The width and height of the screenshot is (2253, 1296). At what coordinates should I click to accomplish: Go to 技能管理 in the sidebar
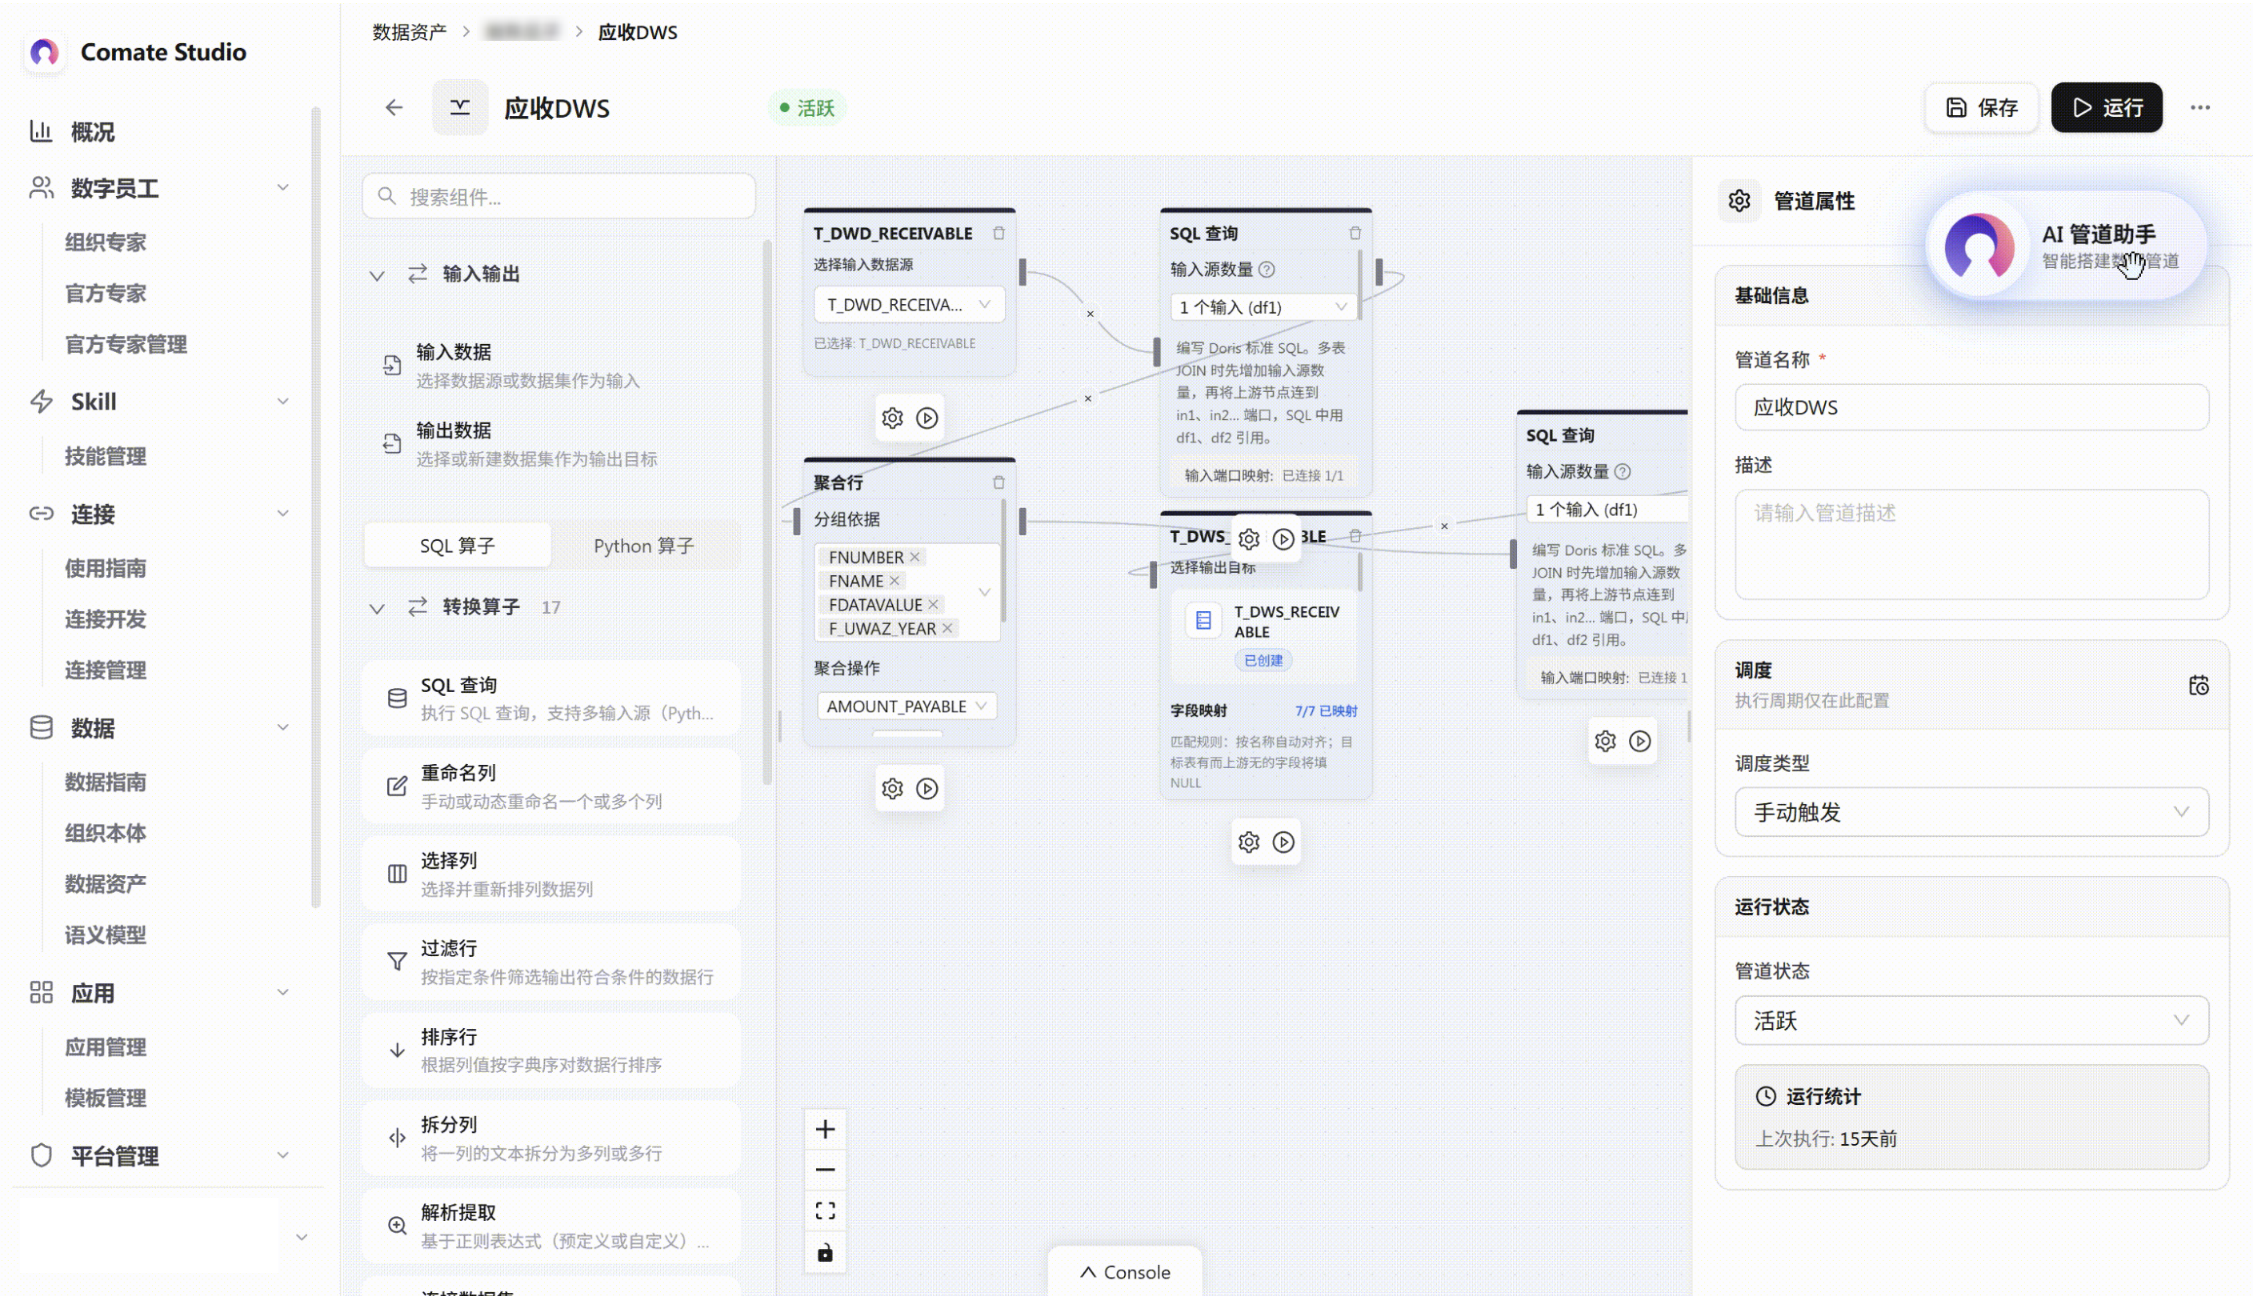tap(106, 457)
